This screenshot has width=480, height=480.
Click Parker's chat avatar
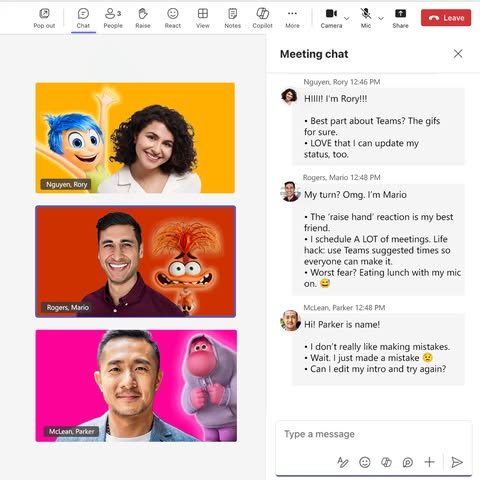pos(290,320)
